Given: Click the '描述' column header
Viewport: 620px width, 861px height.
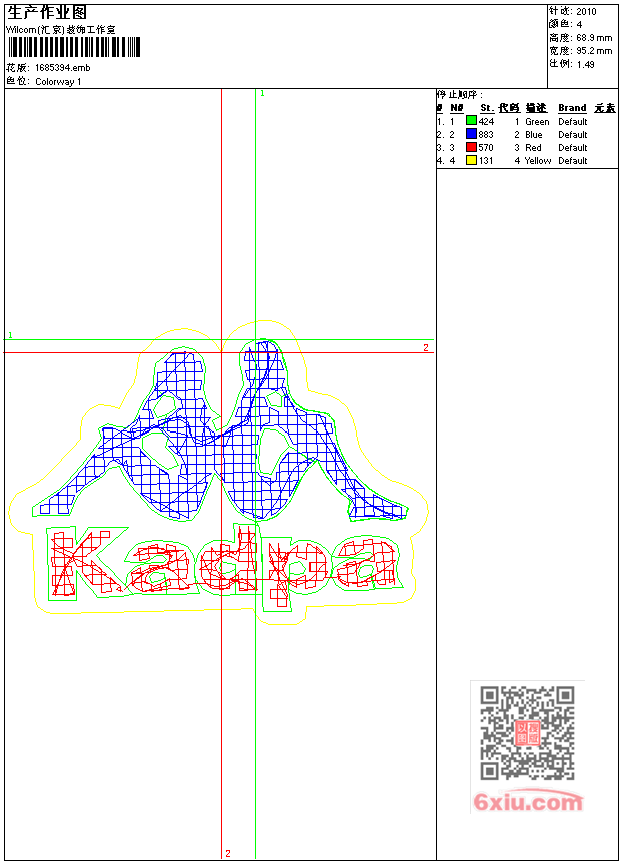Looking at the screenshot, I should [536, 108].
